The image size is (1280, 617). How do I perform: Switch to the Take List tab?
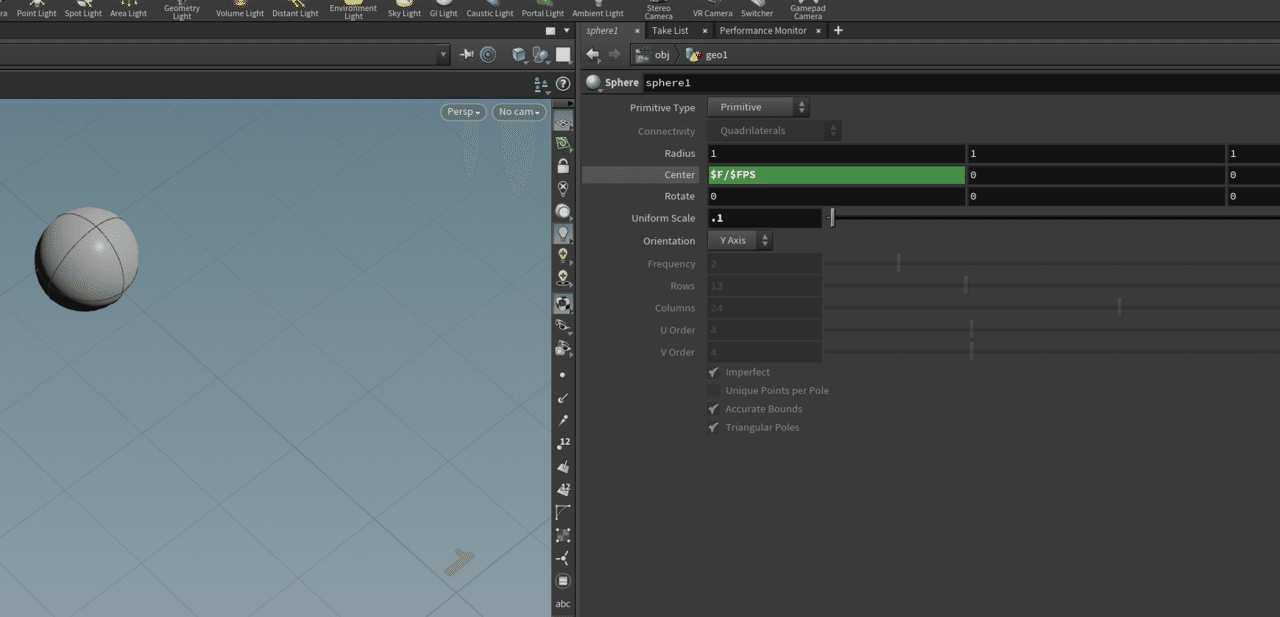pos(670,31)
